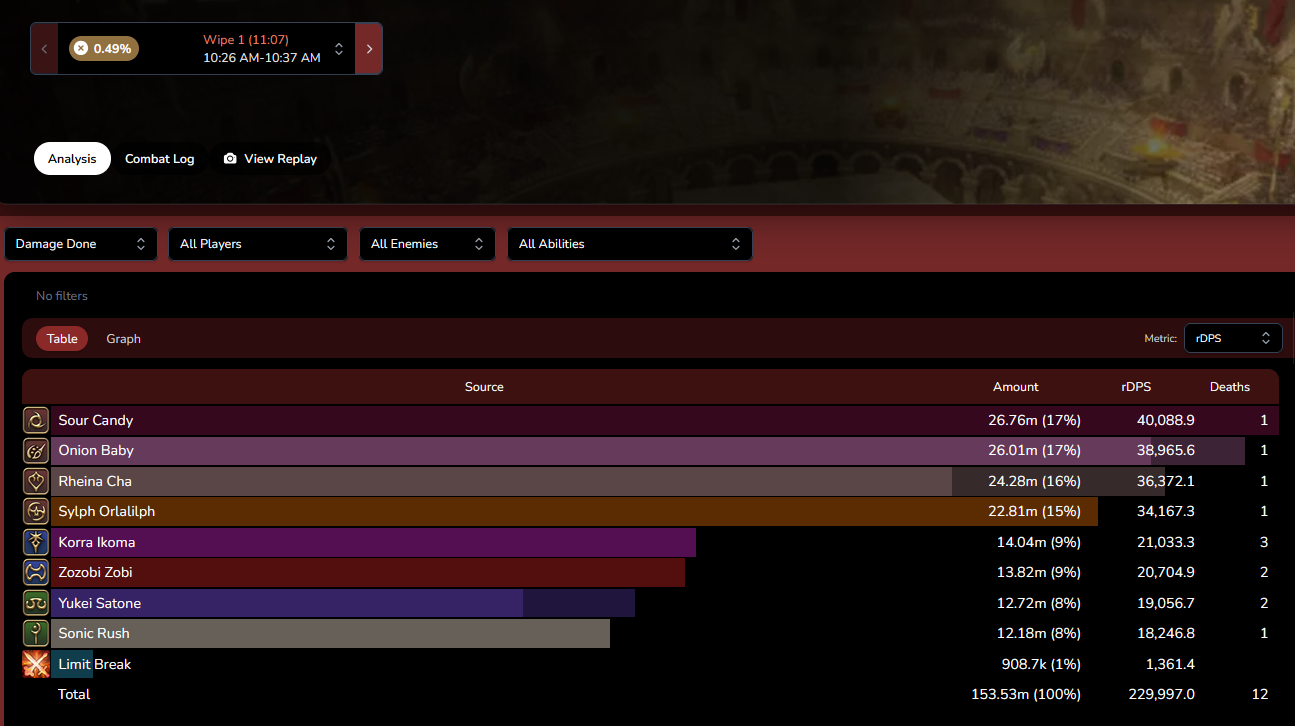
Task: Click the Limit Break 908.7k (1%) amount
Action: click(1041, 664)
